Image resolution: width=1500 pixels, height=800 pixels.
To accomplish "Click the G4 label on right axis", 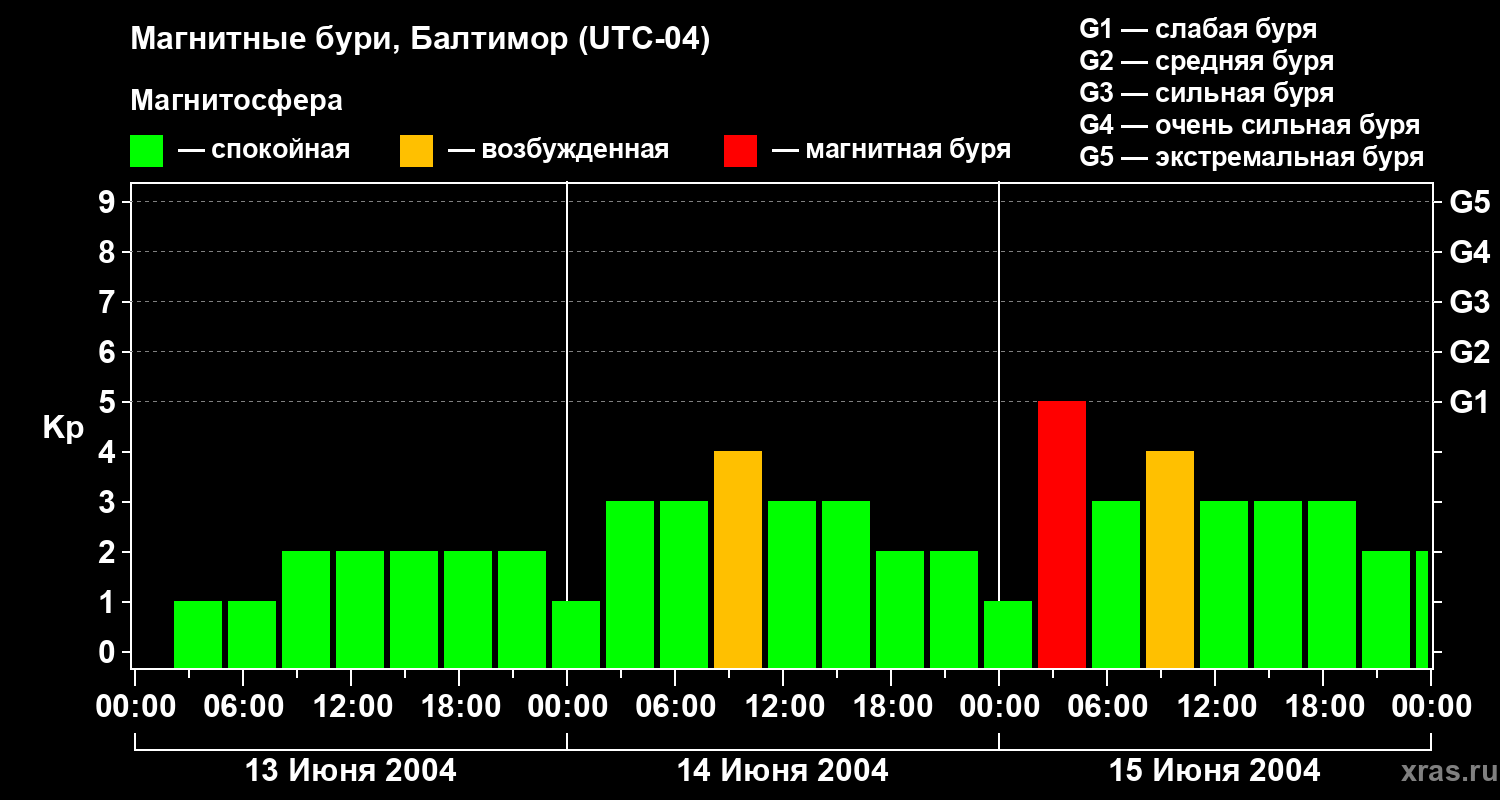I will click(x=1469, y=252).
